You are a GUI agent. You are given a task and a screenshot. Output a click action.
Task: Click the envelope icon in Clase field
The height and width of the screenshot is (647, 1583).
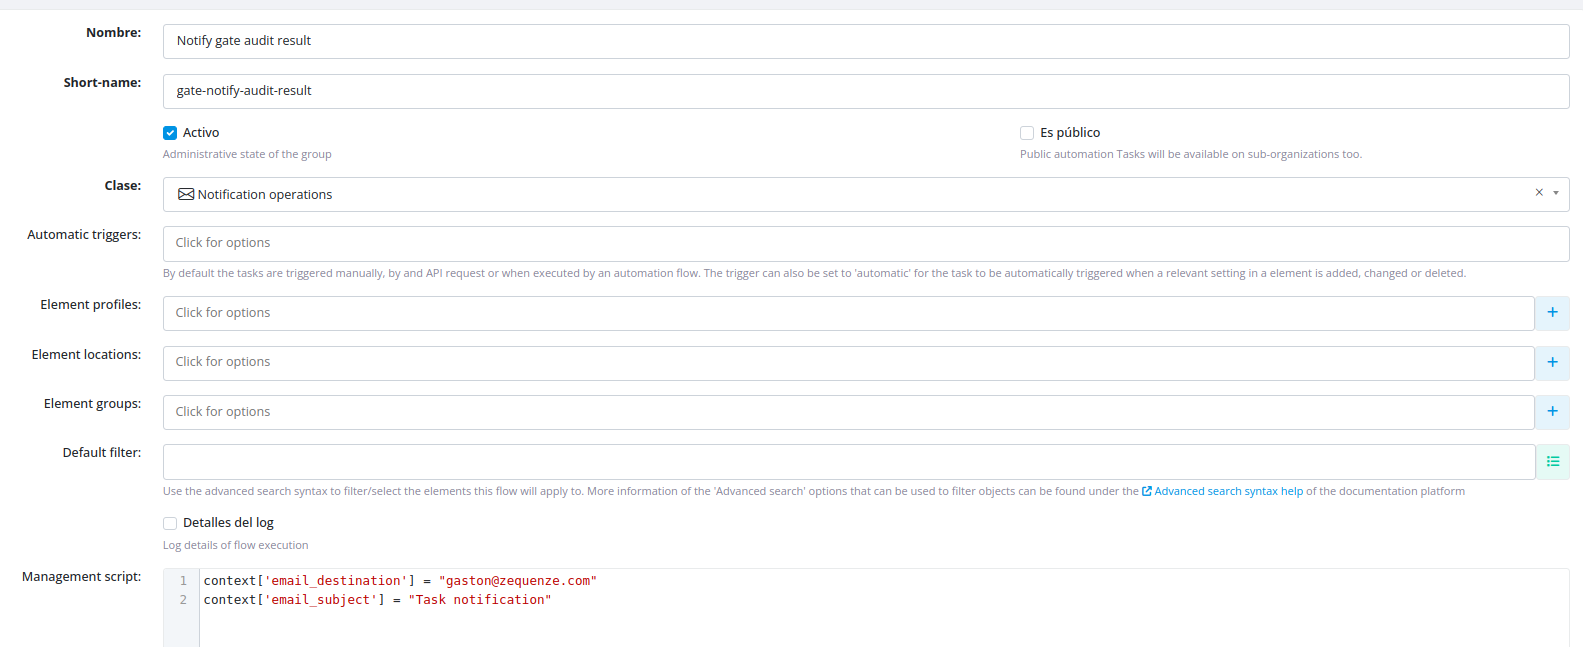[x=186, y=194]
